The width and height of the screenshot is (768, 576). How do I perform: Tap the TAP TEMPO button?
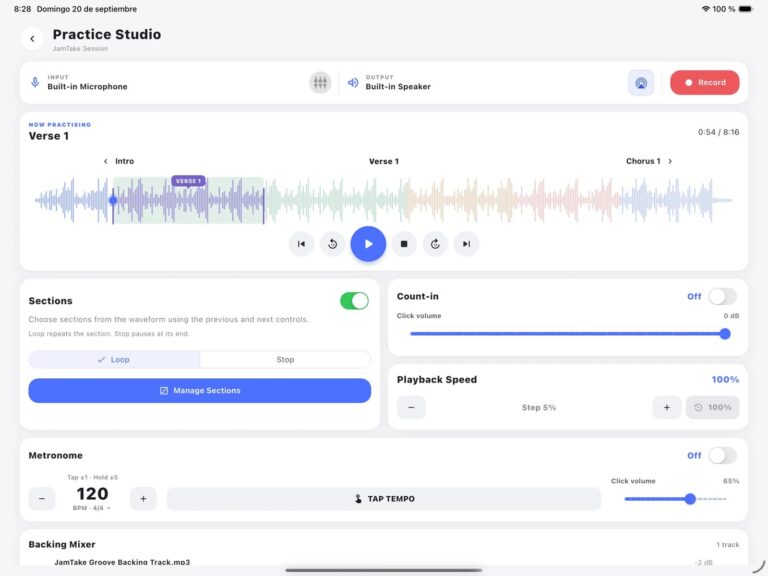[x=384, y=499]
